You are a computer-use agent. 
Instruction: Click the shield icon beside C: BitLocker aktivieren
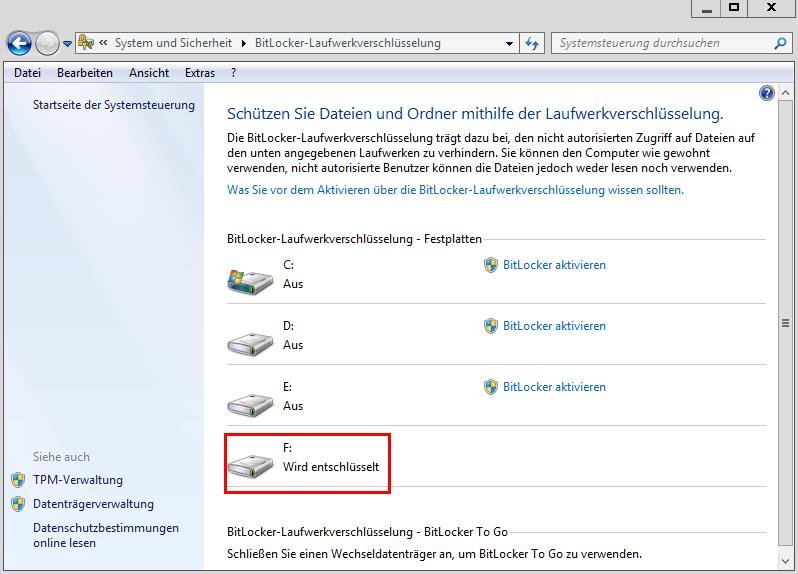point(491,265)
